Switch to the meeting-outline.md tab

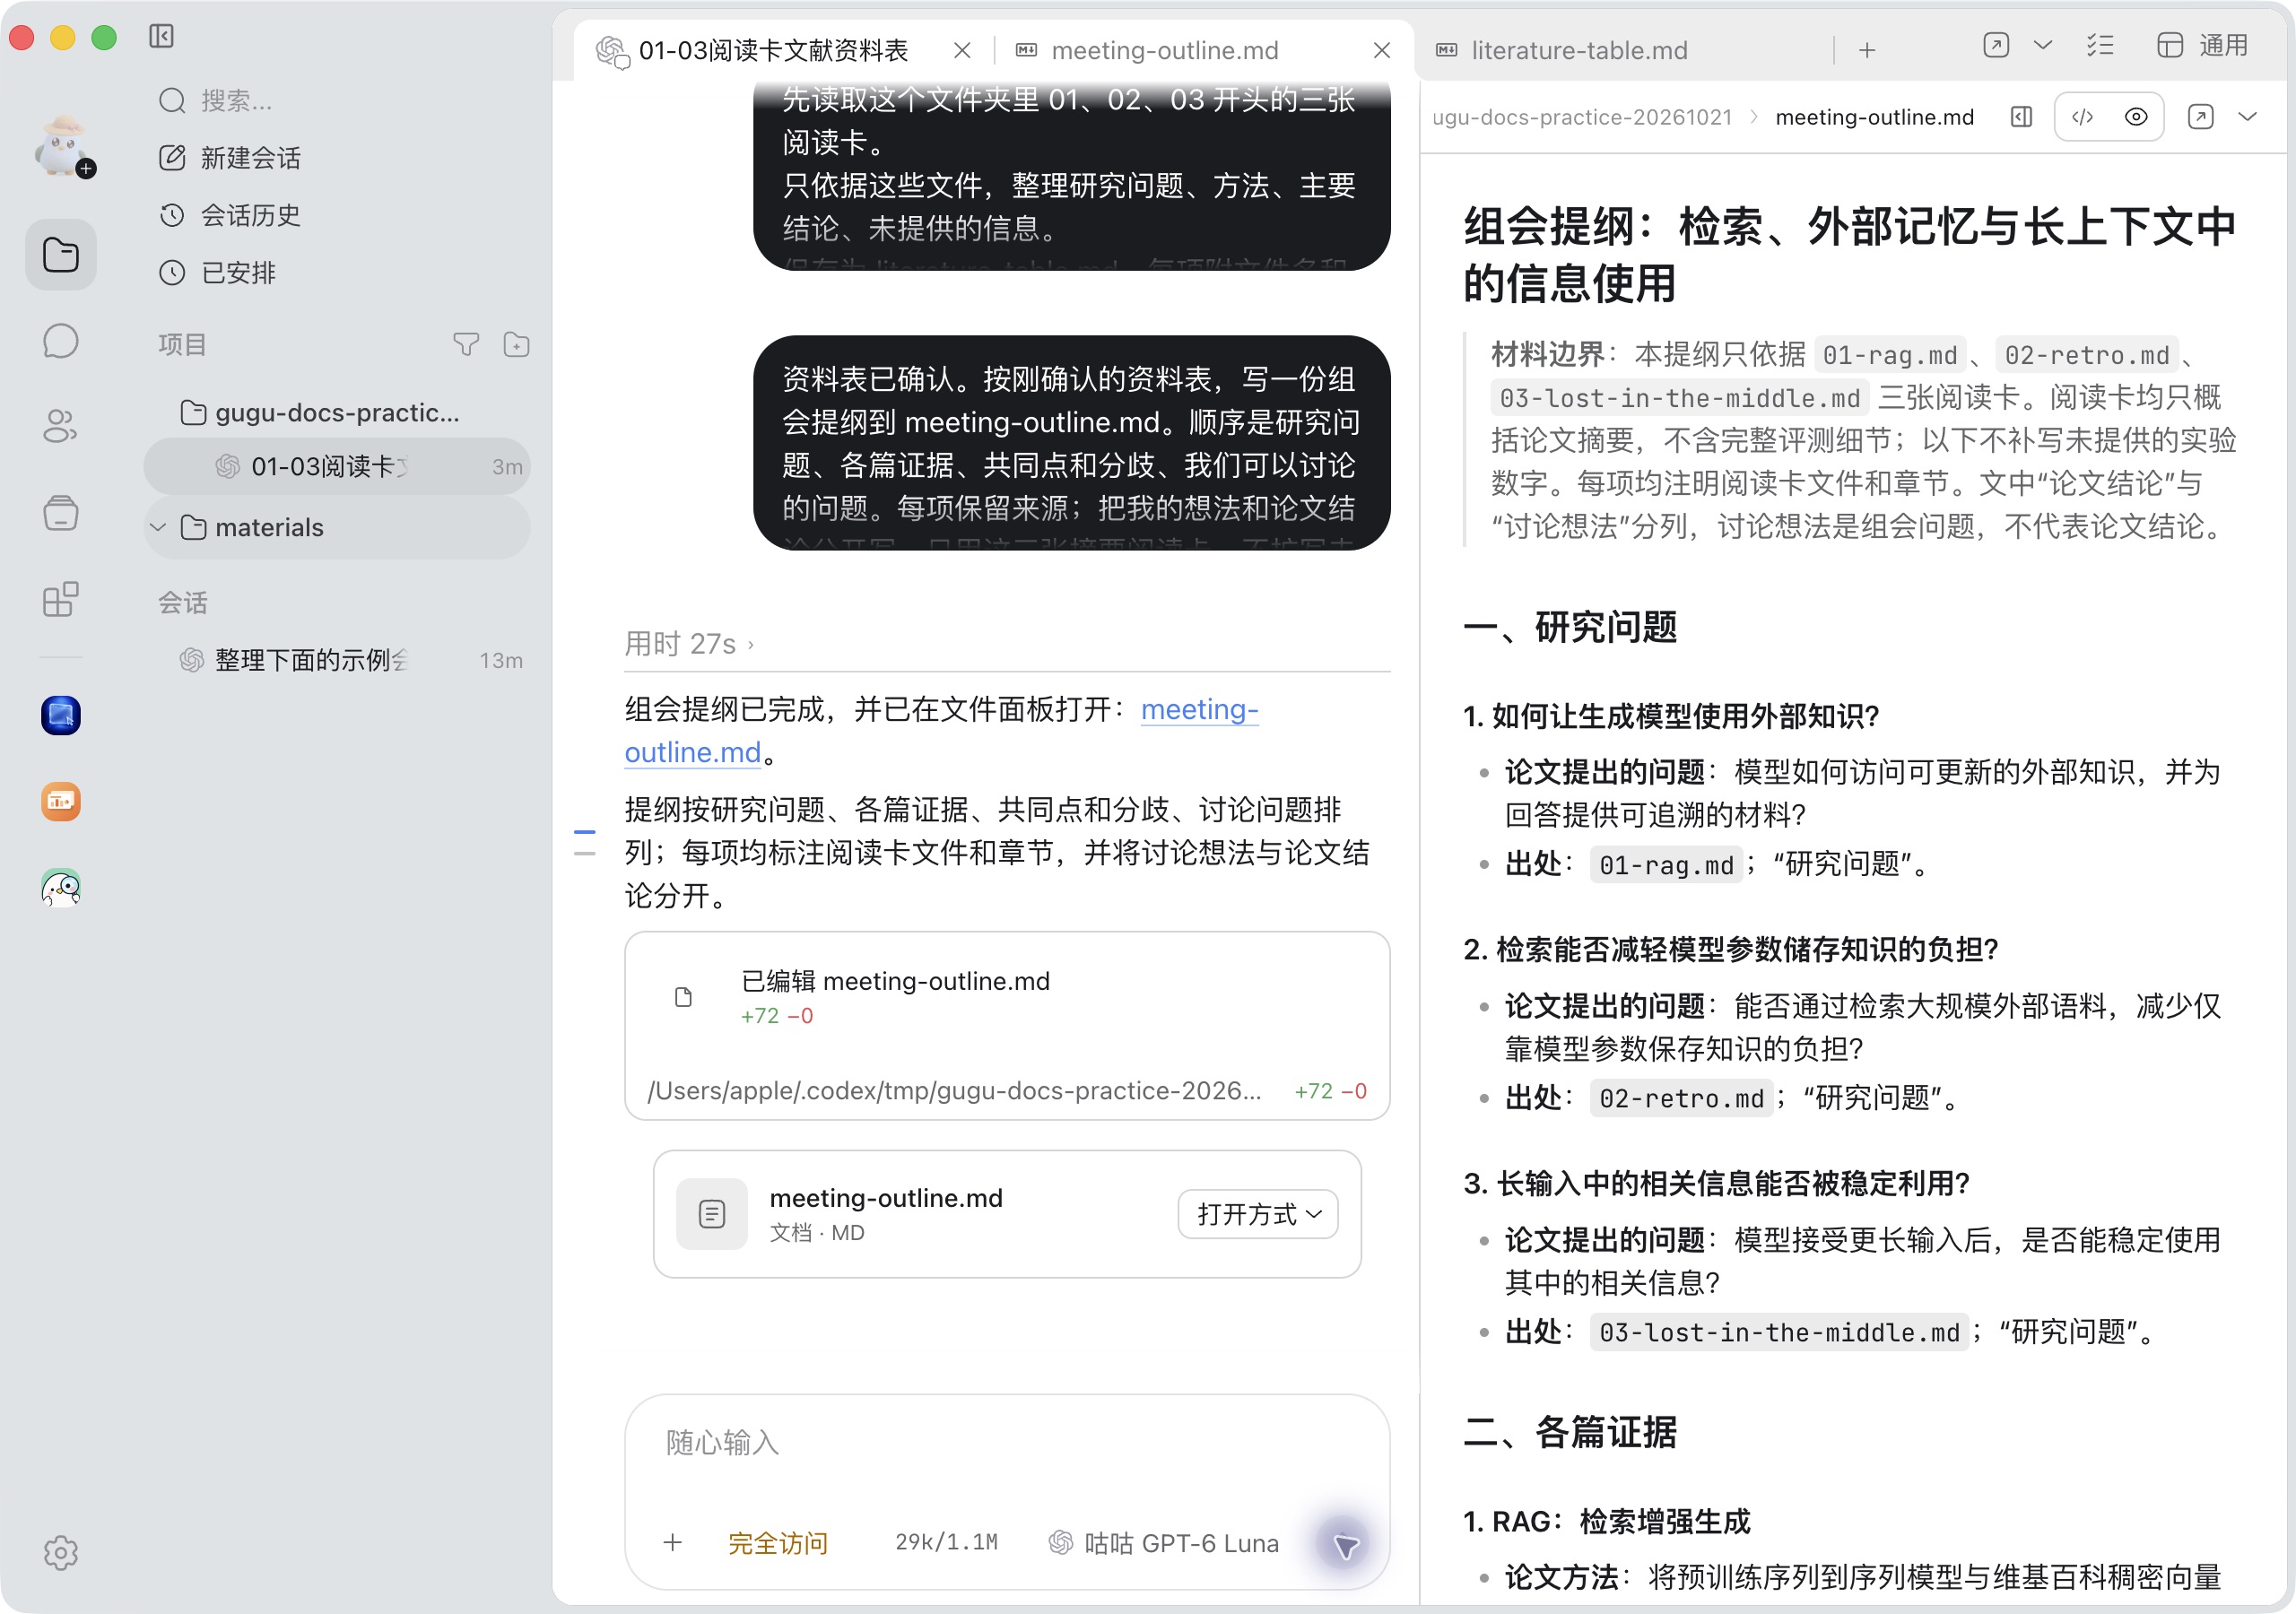click(1164, 50)
